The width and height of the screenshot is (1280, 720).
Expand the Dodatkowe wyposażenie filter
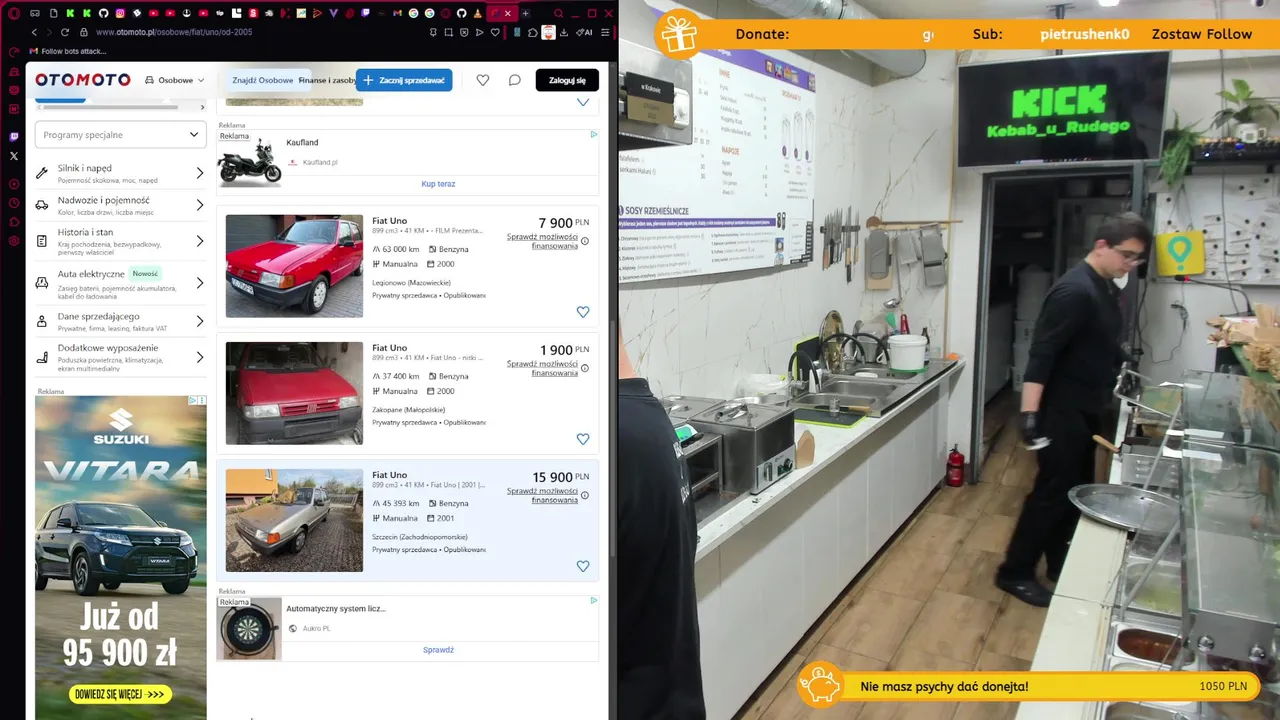(121, 357)
